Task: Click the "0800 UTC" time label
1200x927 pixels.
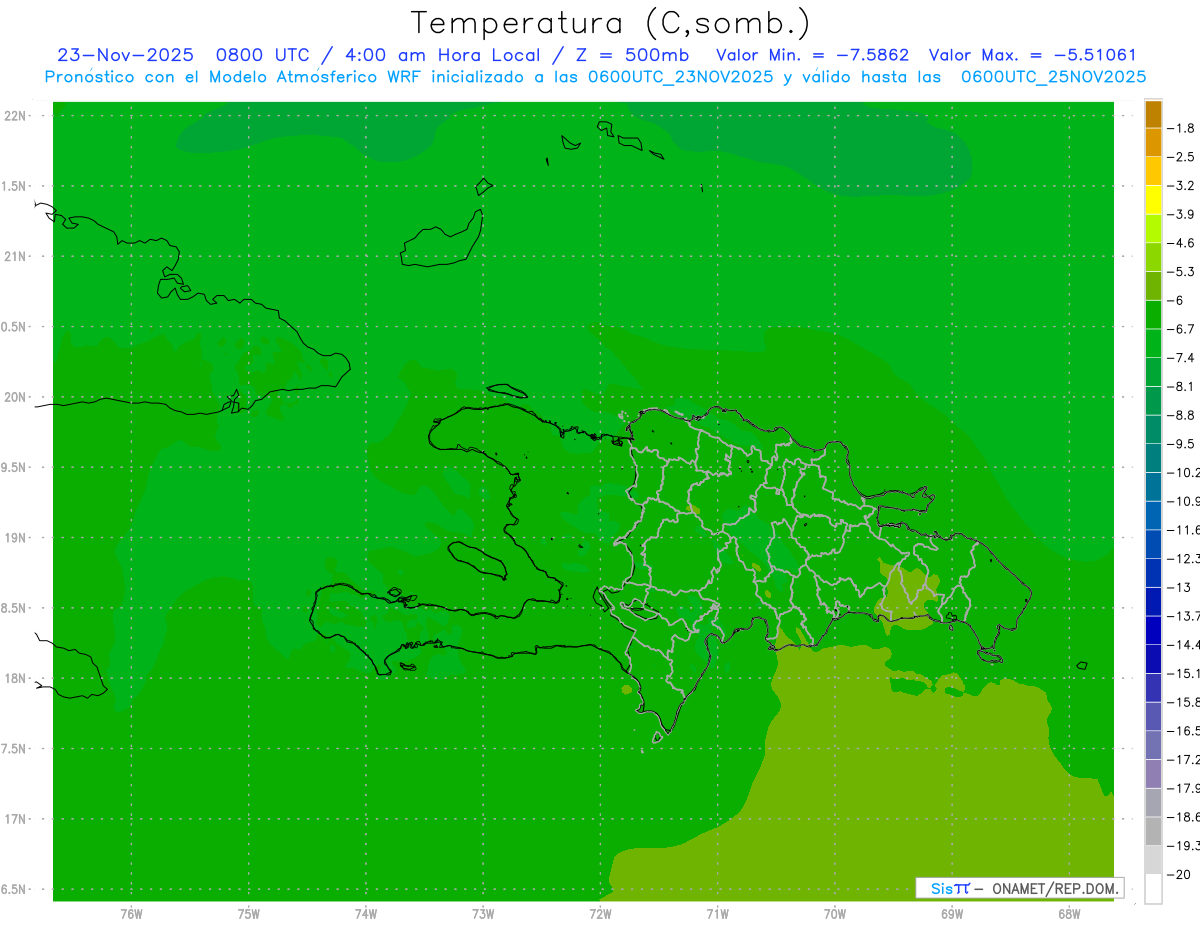Action: pyautogui.click(x=263, y=55)
